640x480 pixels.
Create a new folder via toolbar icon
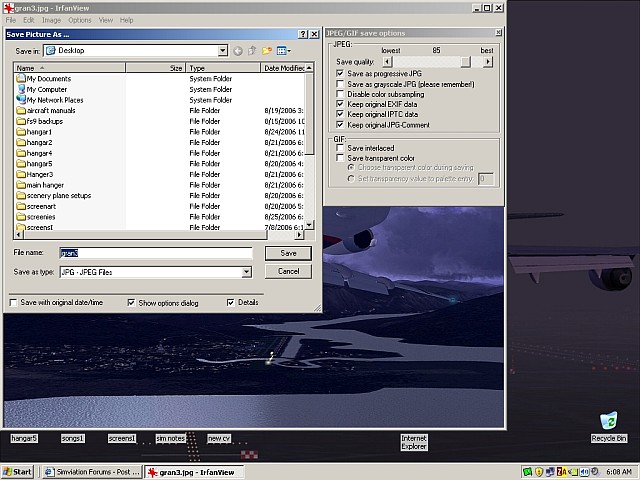click(x=268, y=50)
